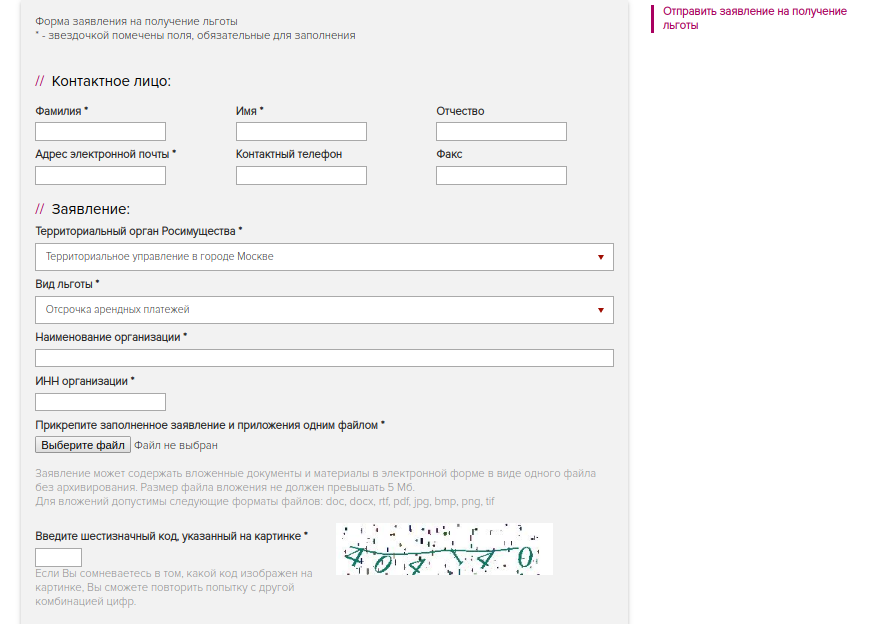Image resolution: width=881 pixels, height=624 pixels.
Task: Focus the Контактный телефон field
Action: (x=301, y=175)
